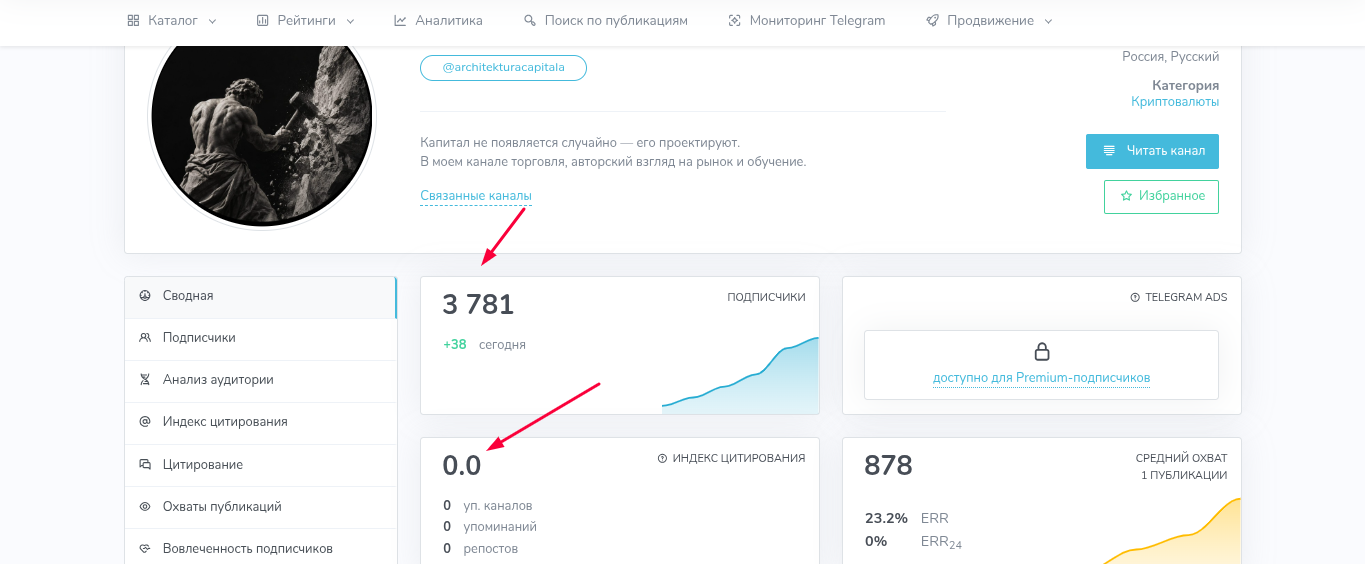Click the padlock icon in Telegram Ads

click(1042, 352)
